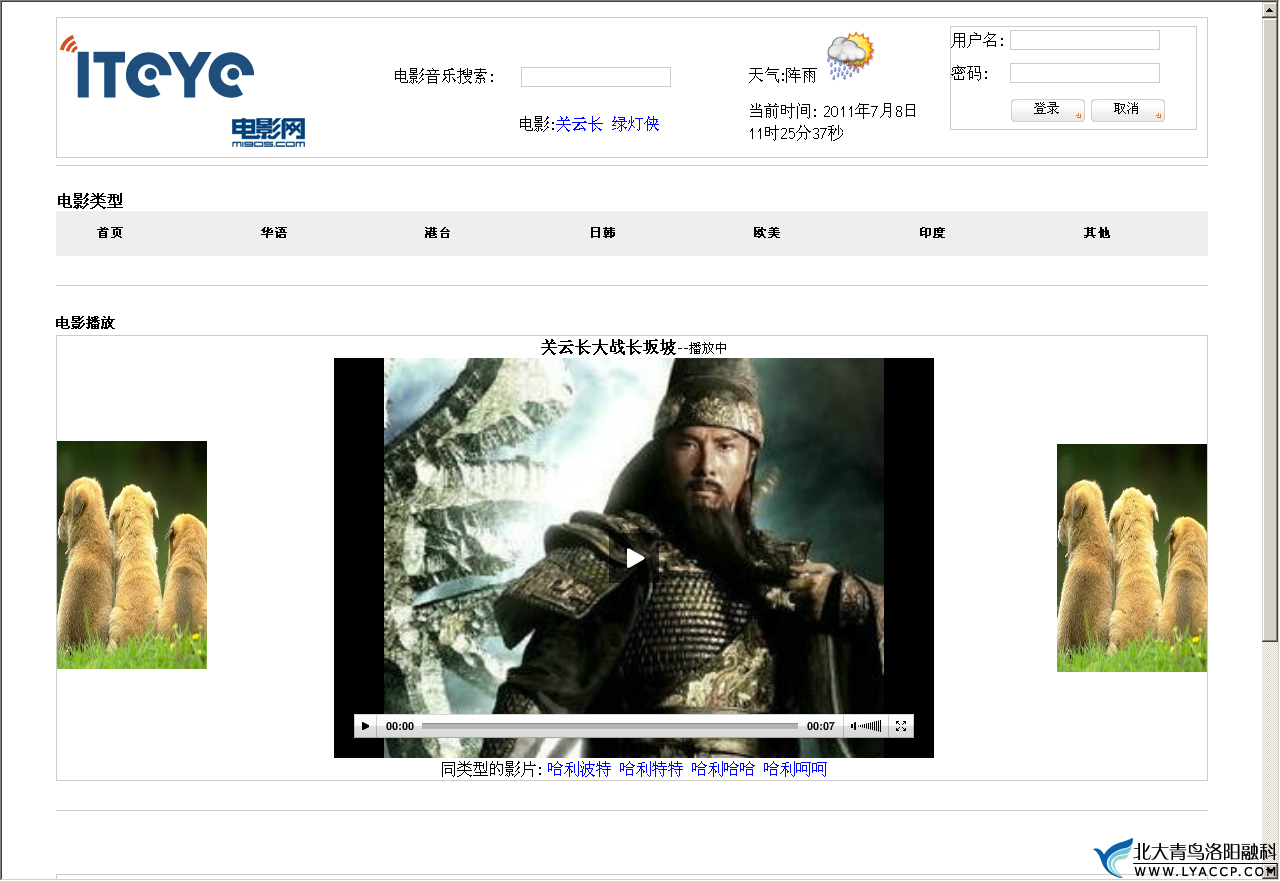Click the page vertical scrollbar thumb
Screen dimensions: 1280x881
click(1270, 330)
